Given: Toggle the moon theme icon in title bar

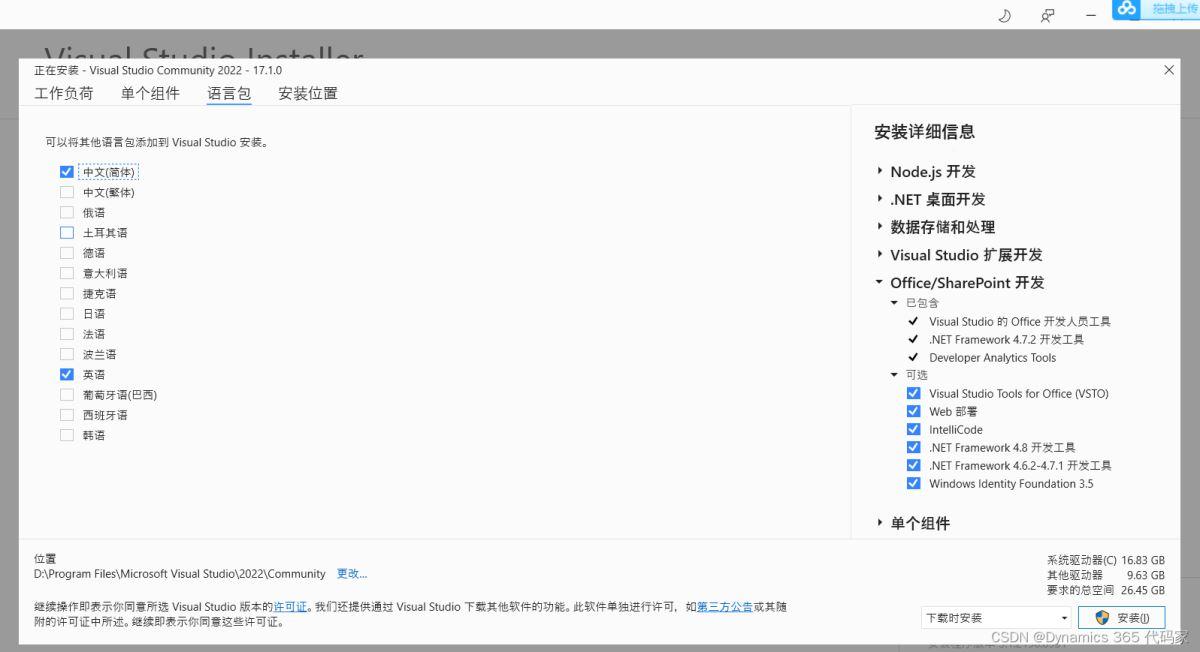Looking at the screenshot, I should [x=1005, y=15].
